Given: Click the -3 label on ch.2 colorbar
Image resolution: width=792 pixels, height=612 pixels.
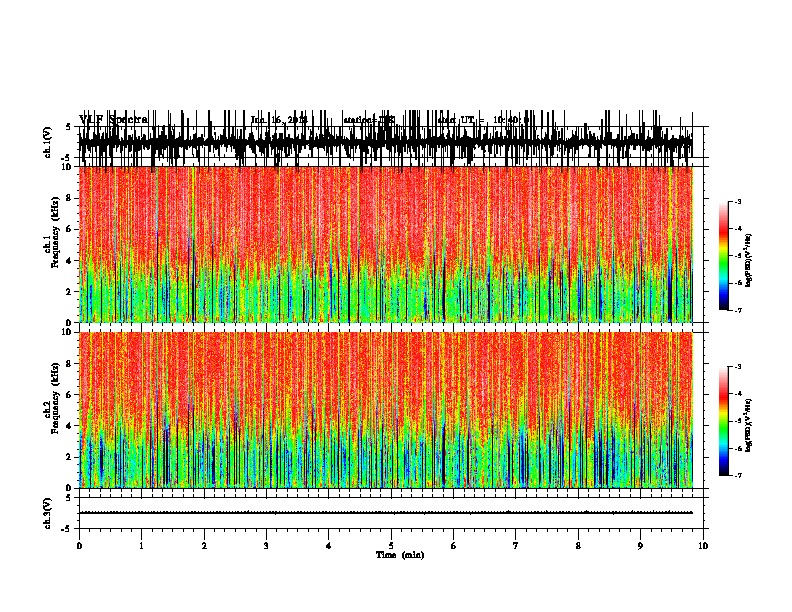Looking at the screenshot, I should point(738,367).
